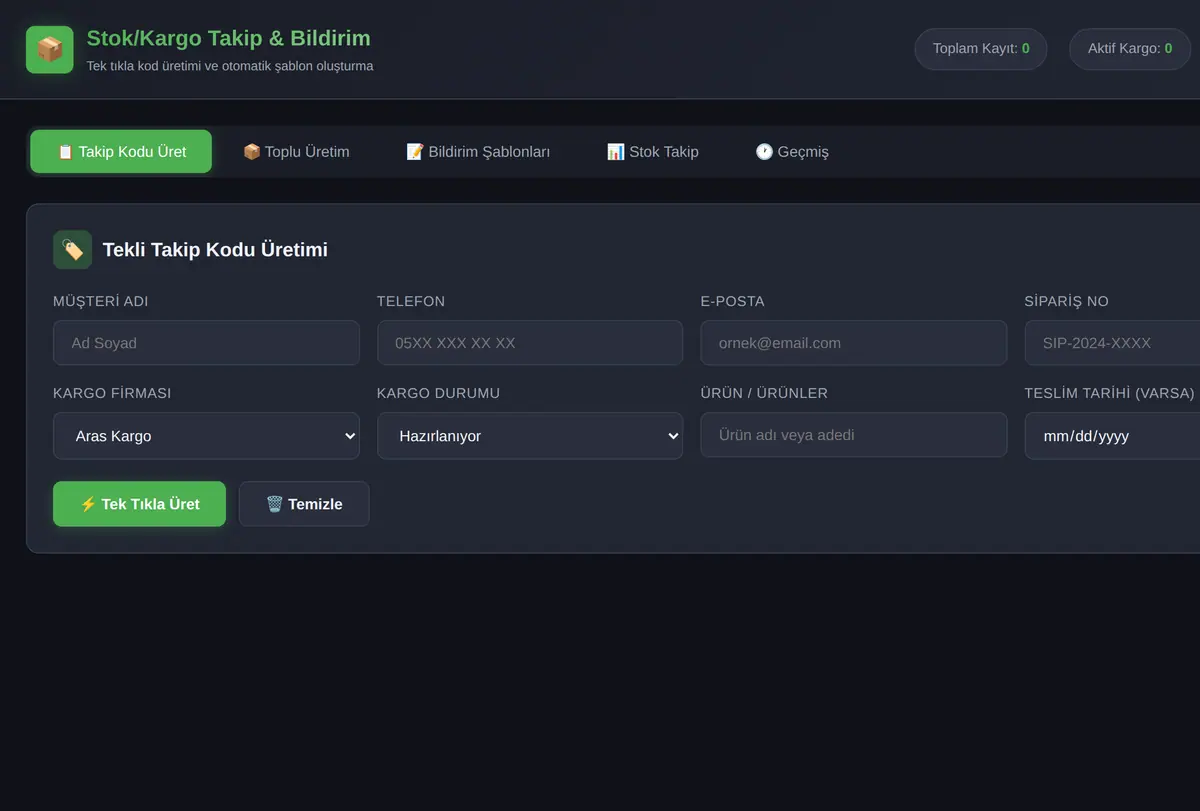This screenshot has width=1200, height=811.
Task: Select the Sipariş No input field
Action: [x=1112, y=343]
